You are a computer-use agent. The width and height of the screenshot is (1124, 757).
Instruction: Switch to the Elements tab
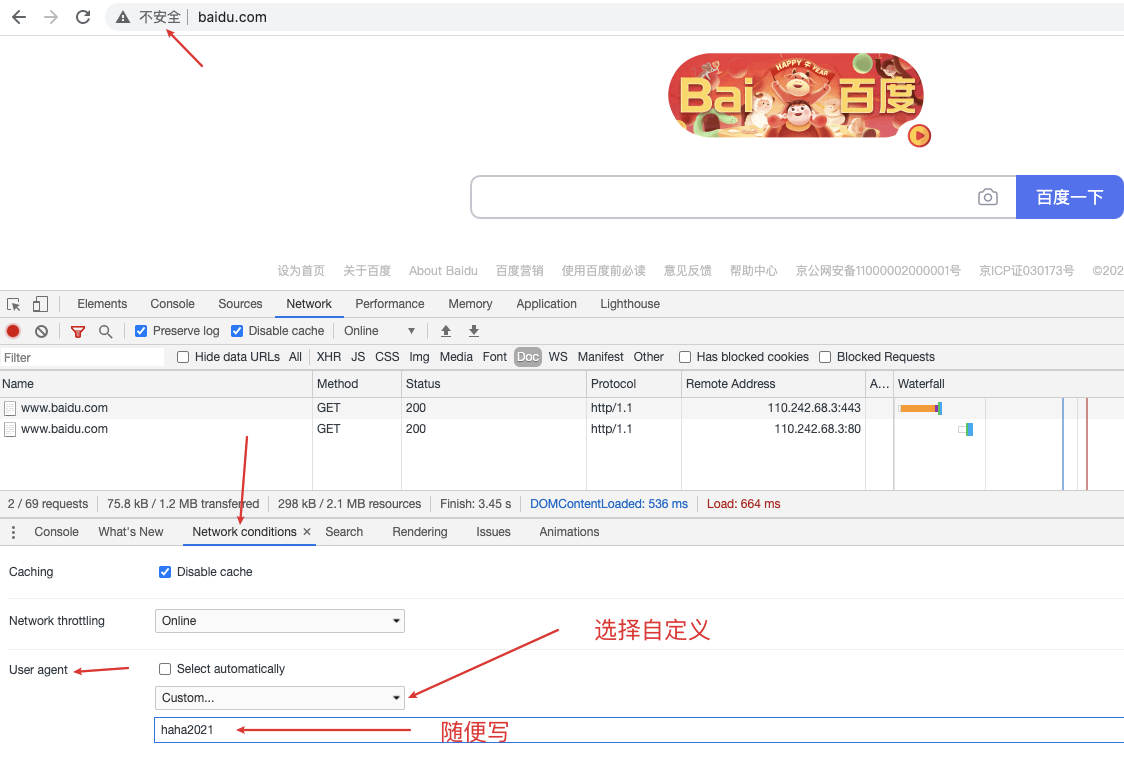click(x=103, y=304)
